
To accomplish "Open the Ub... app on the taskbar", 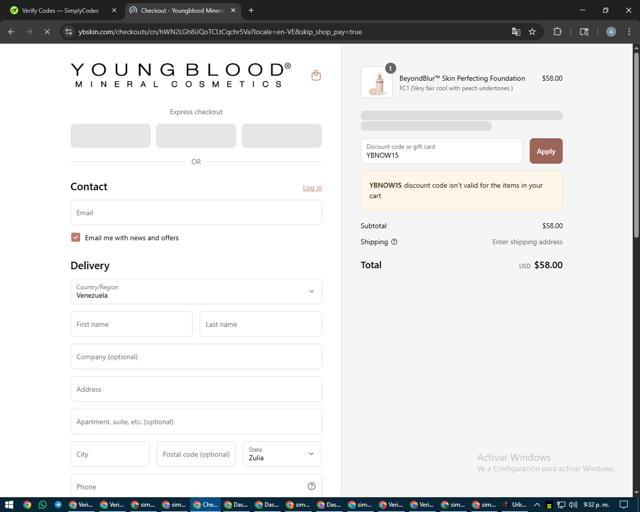I will click(514, 505).
